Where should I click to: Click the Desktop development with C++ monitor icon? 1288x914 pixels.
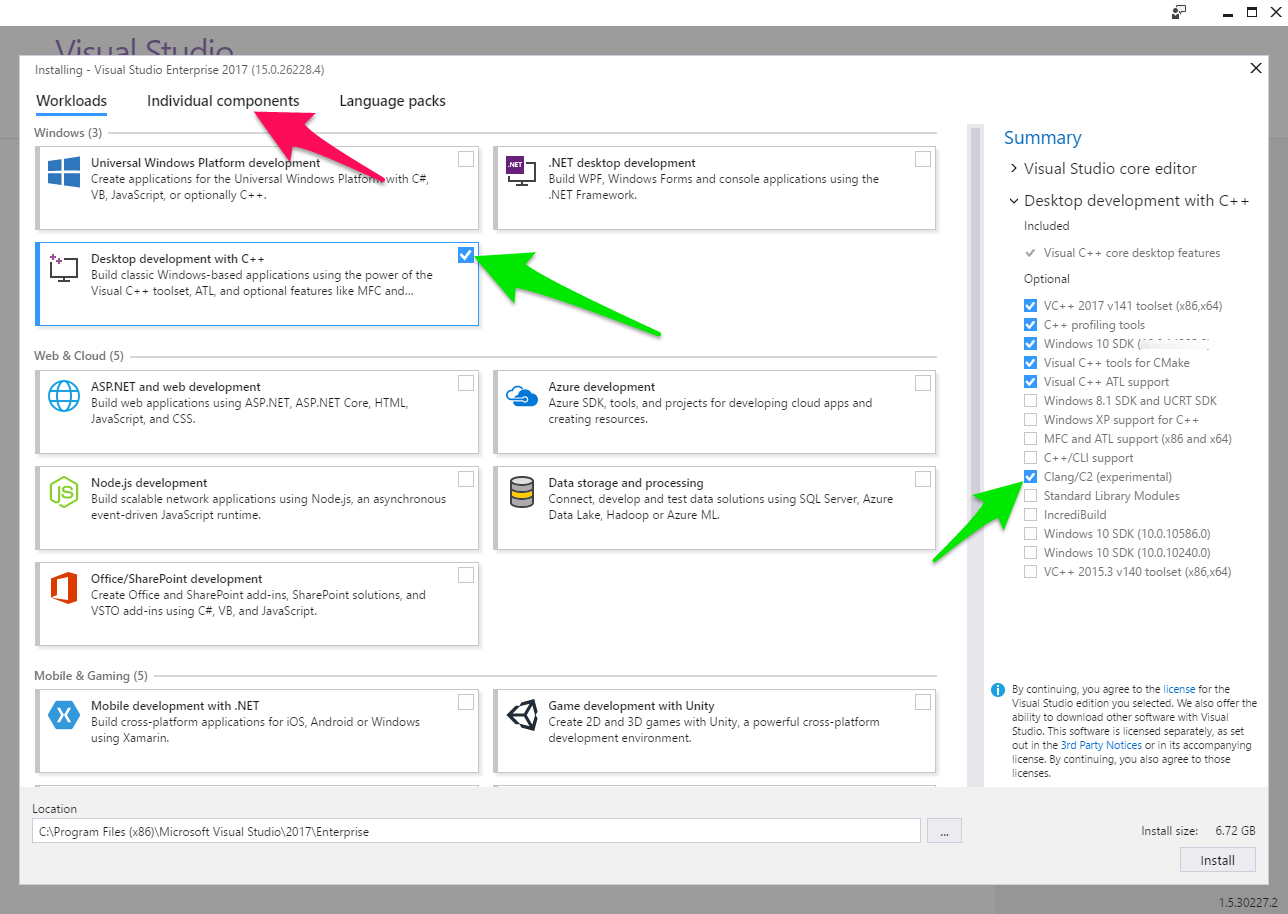(64, 267)
